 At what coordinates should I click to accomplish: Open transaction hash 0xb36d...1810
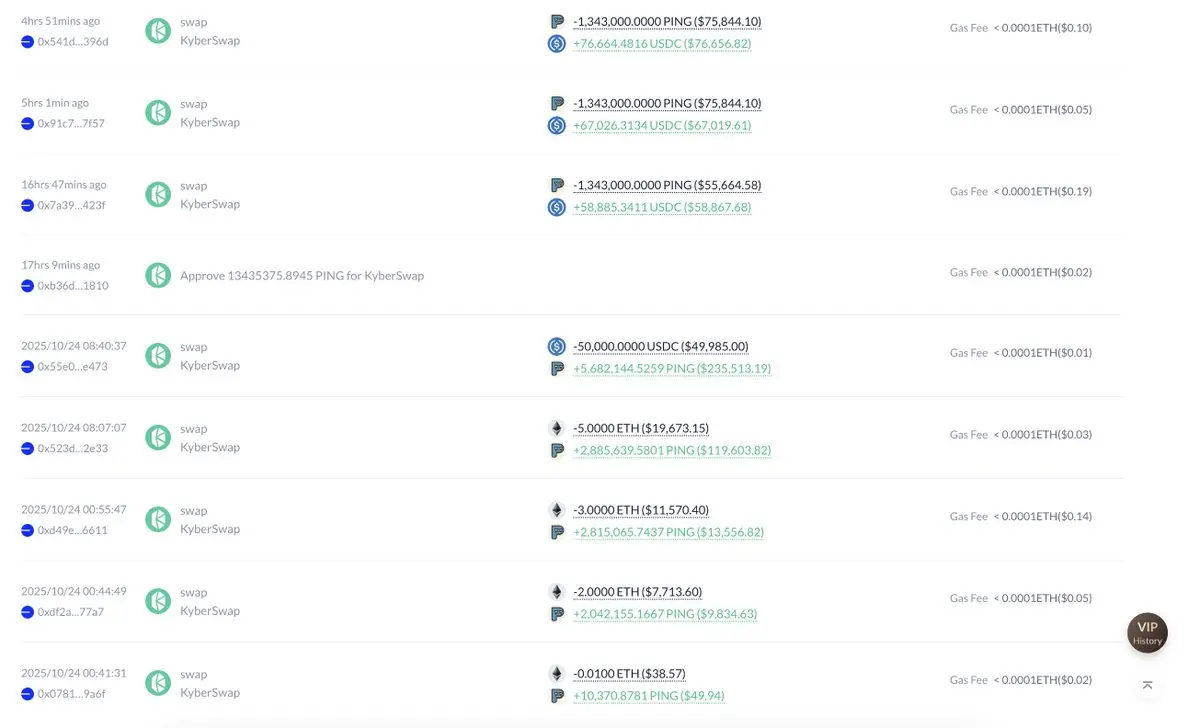[x=72, y=286]
